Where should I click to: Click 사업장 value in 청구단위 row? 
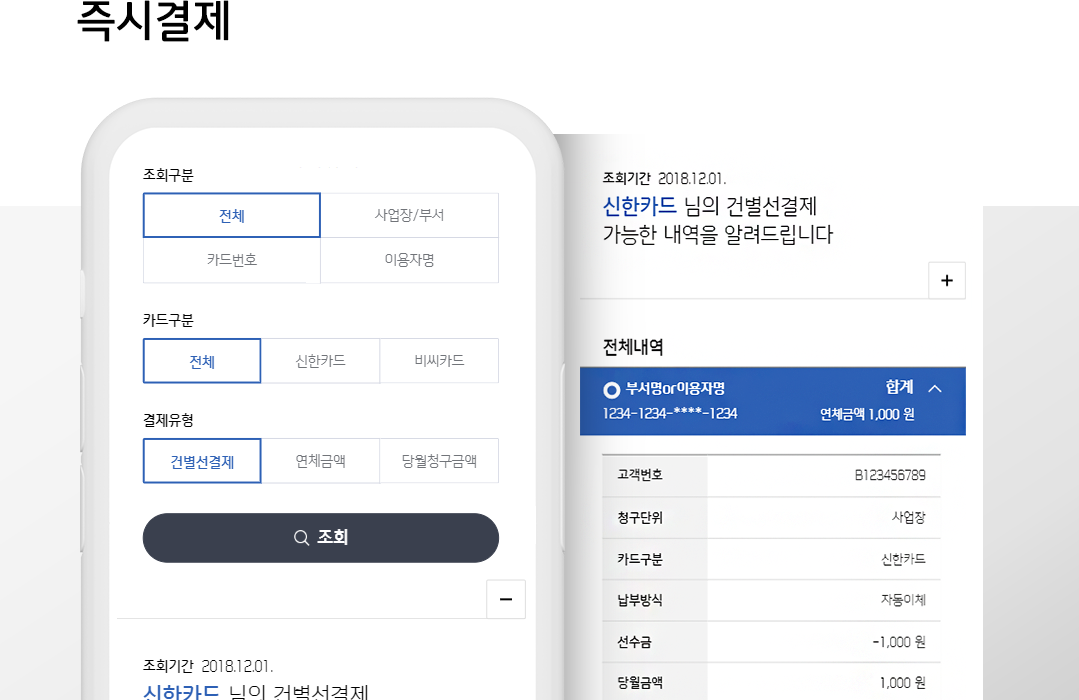pos(908,517)
